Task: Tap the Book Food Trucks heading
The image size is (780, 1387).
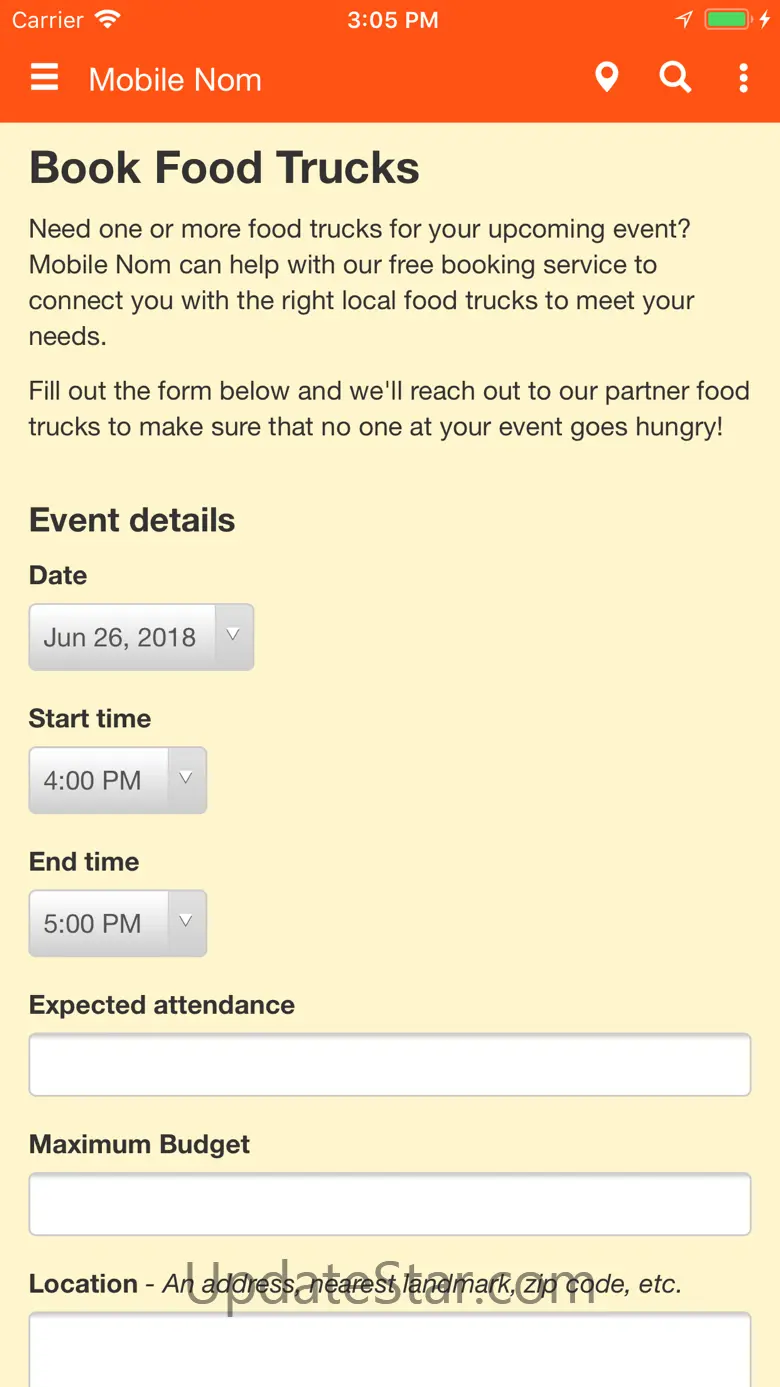Action: [x=224, y=168]
